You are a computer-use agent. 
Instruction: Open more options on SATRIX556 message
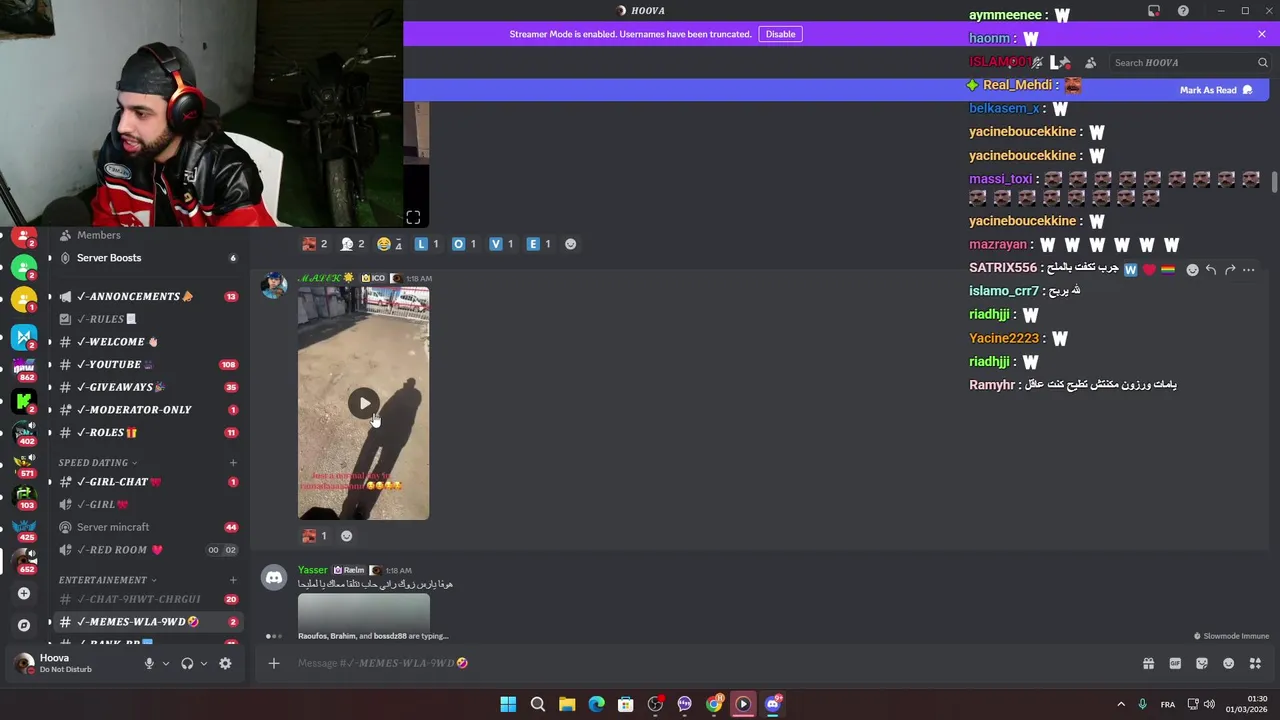(1249, 270)
